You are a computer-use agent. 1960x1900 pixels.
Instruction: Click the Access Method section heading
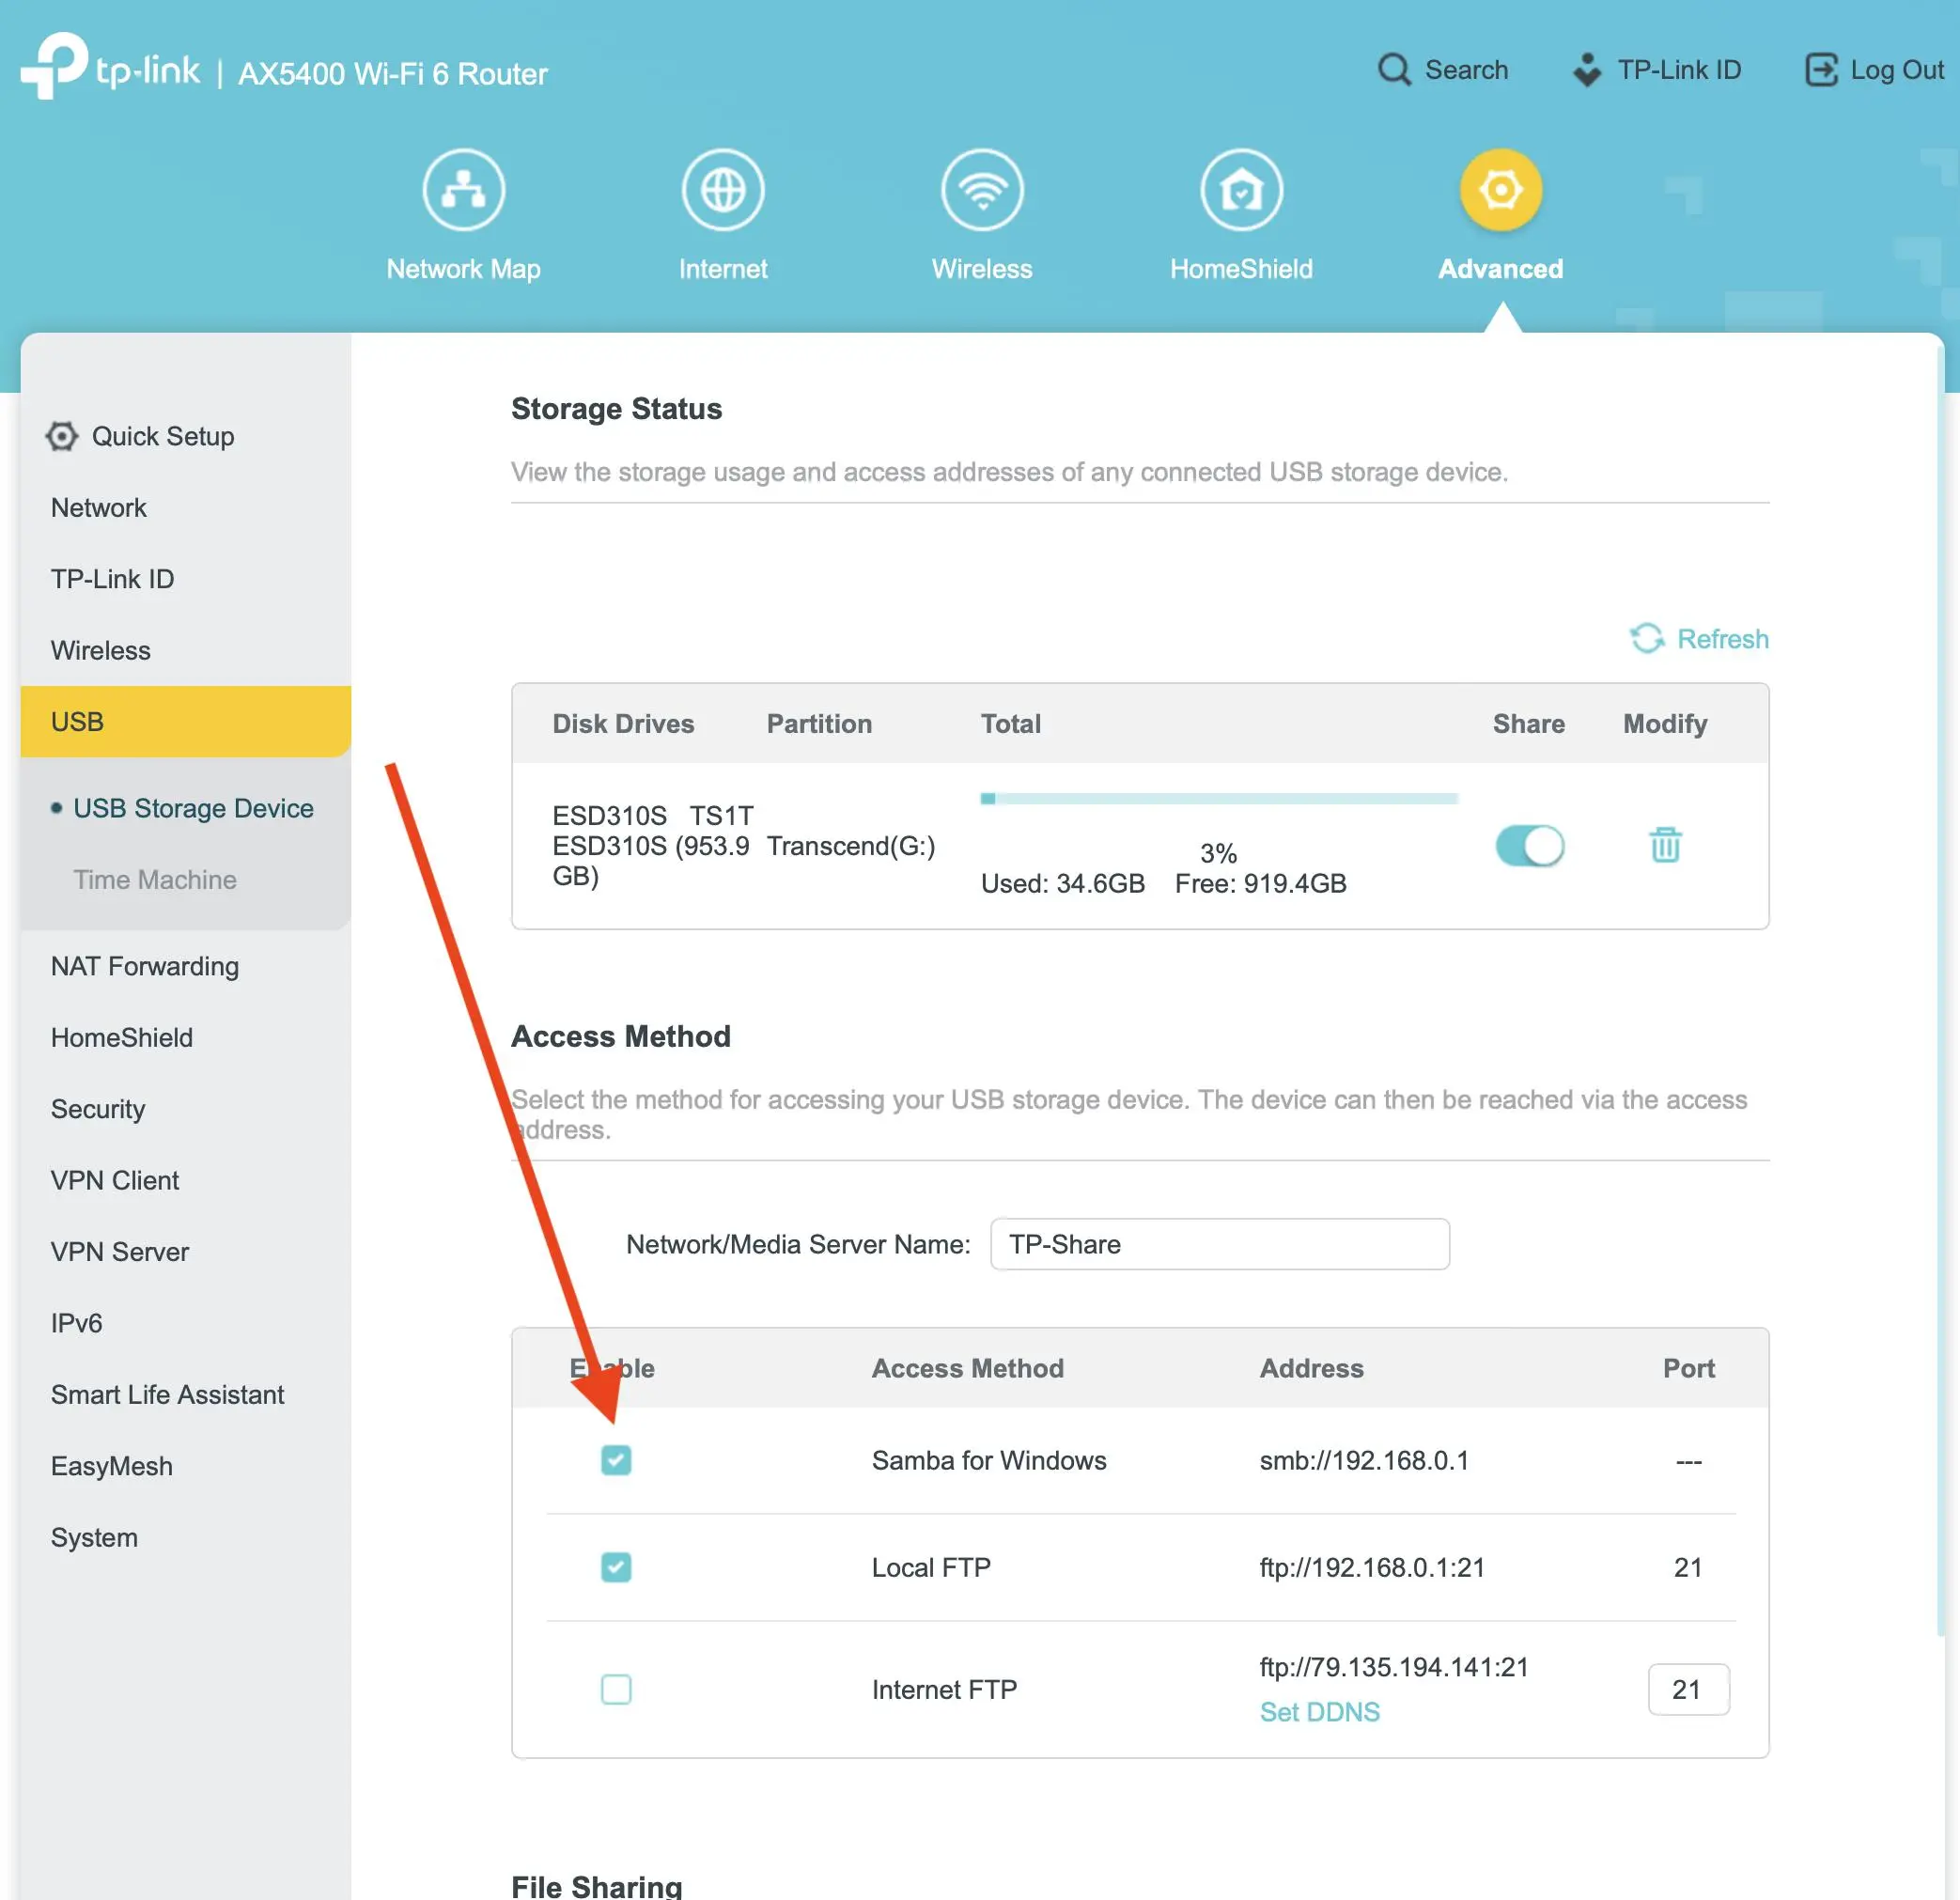[x=620, y=1036]
